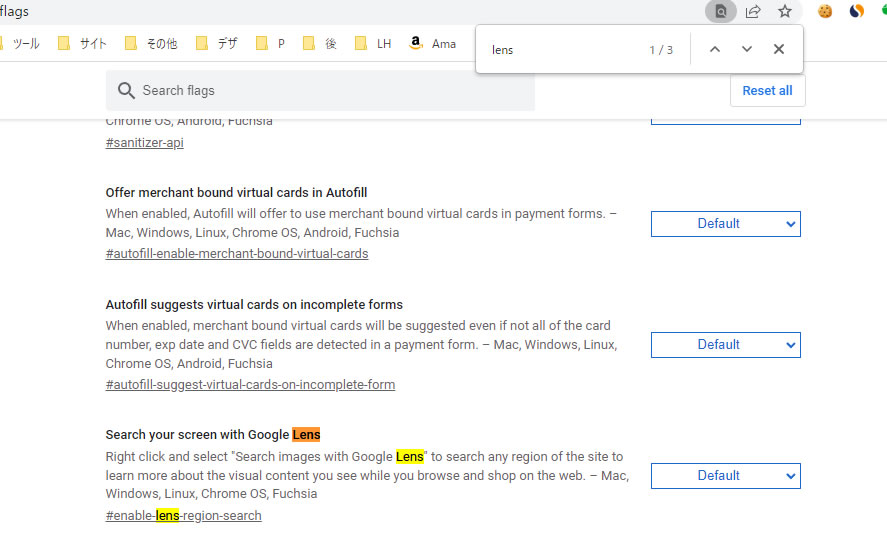The width and height of the screenshot is (887, 556).
Task: Open the share page icon
Action: [753, 11]
